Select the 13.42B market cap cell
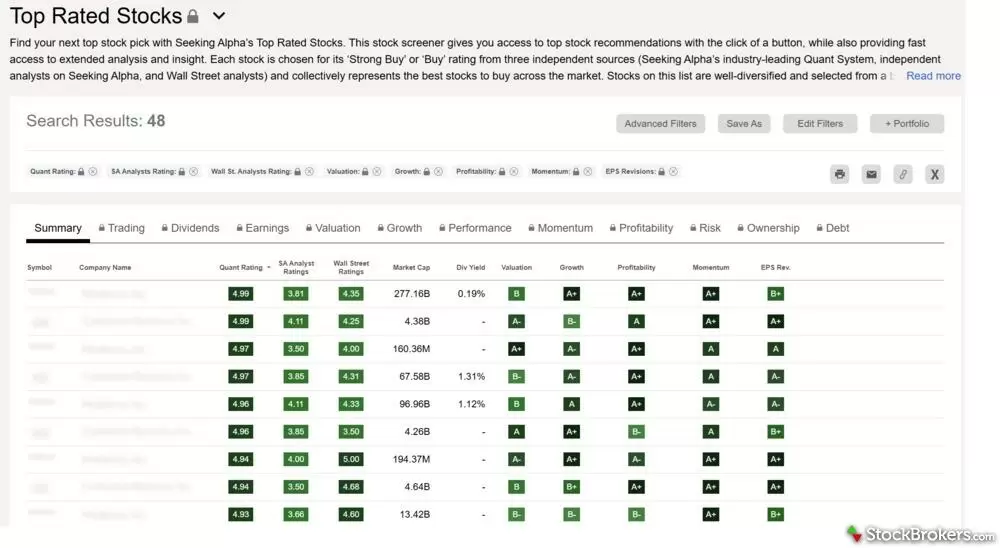This screenshot has height=548, width=1000. 415,514
